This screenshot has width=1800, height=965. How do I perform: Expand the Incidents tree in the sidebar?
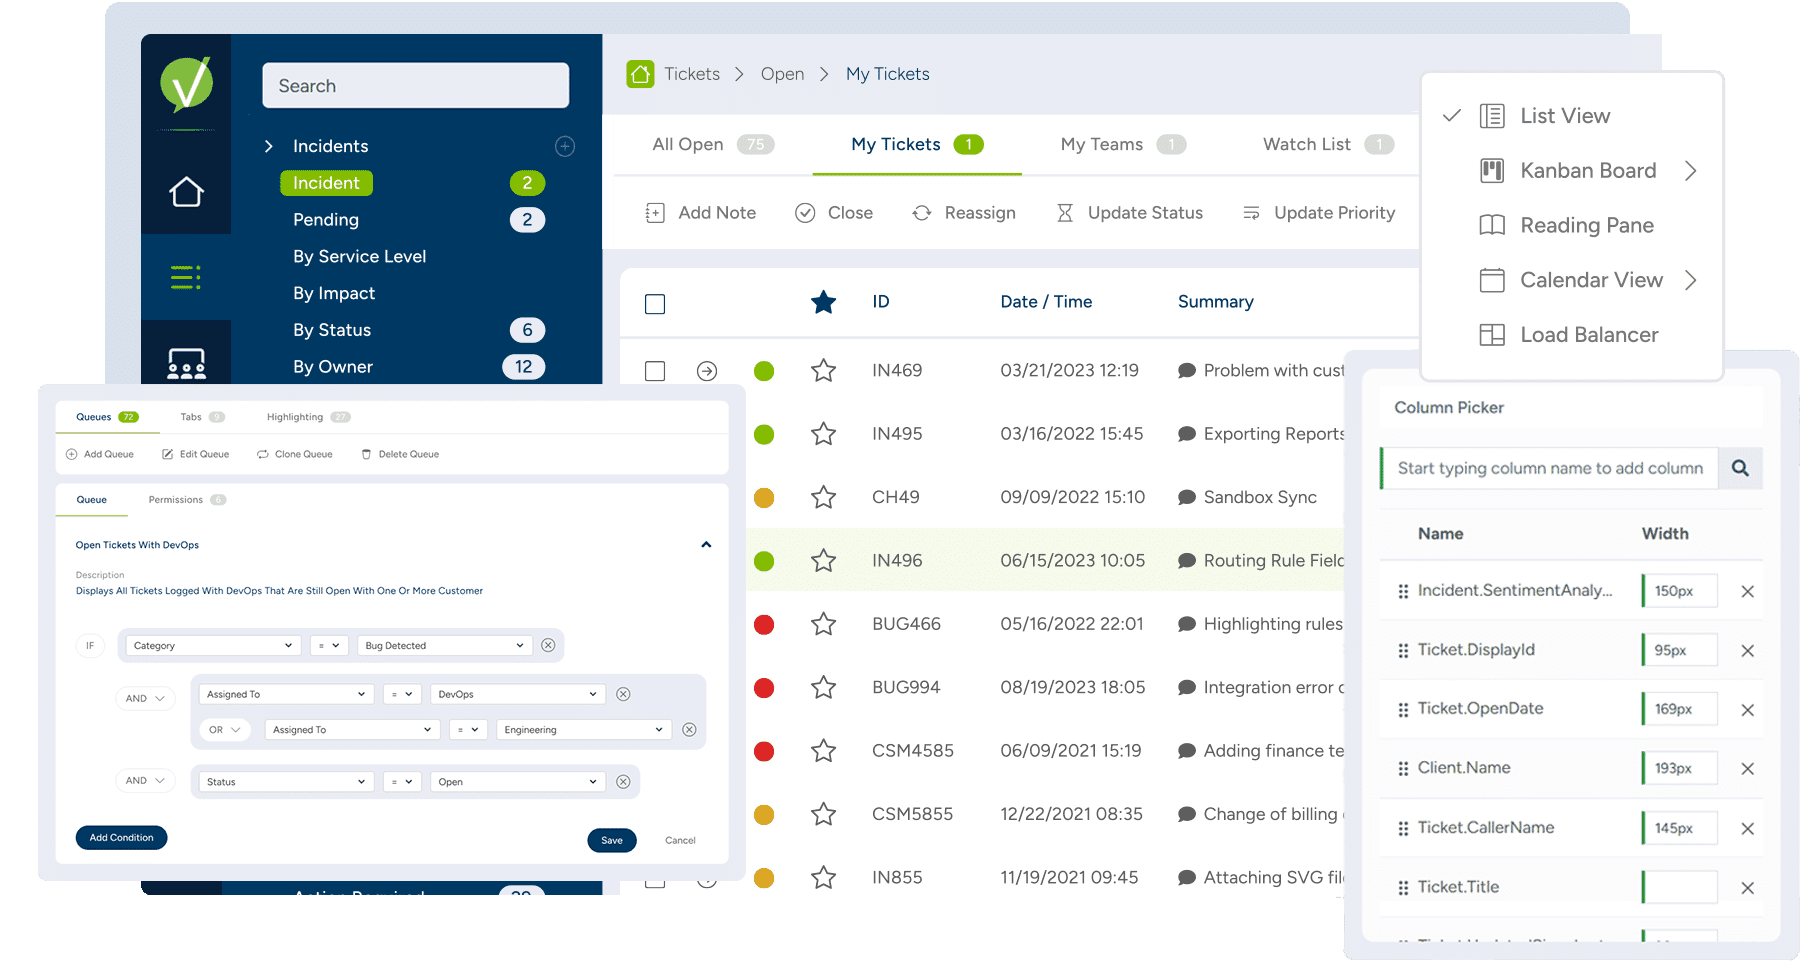268,146
